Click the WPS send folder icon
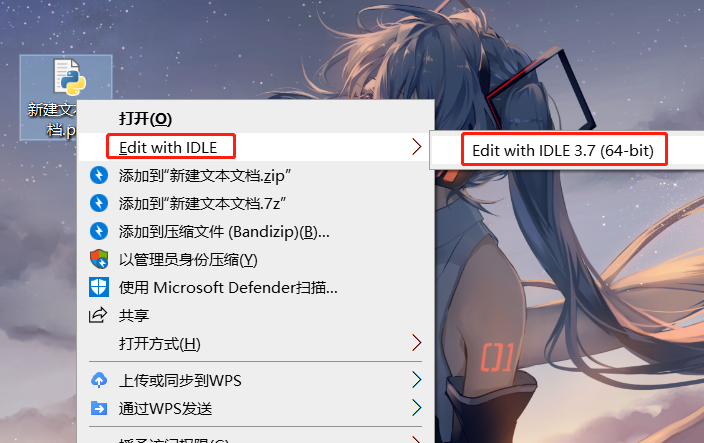Viewport: 704px width, 443px height. click(99, 408)
